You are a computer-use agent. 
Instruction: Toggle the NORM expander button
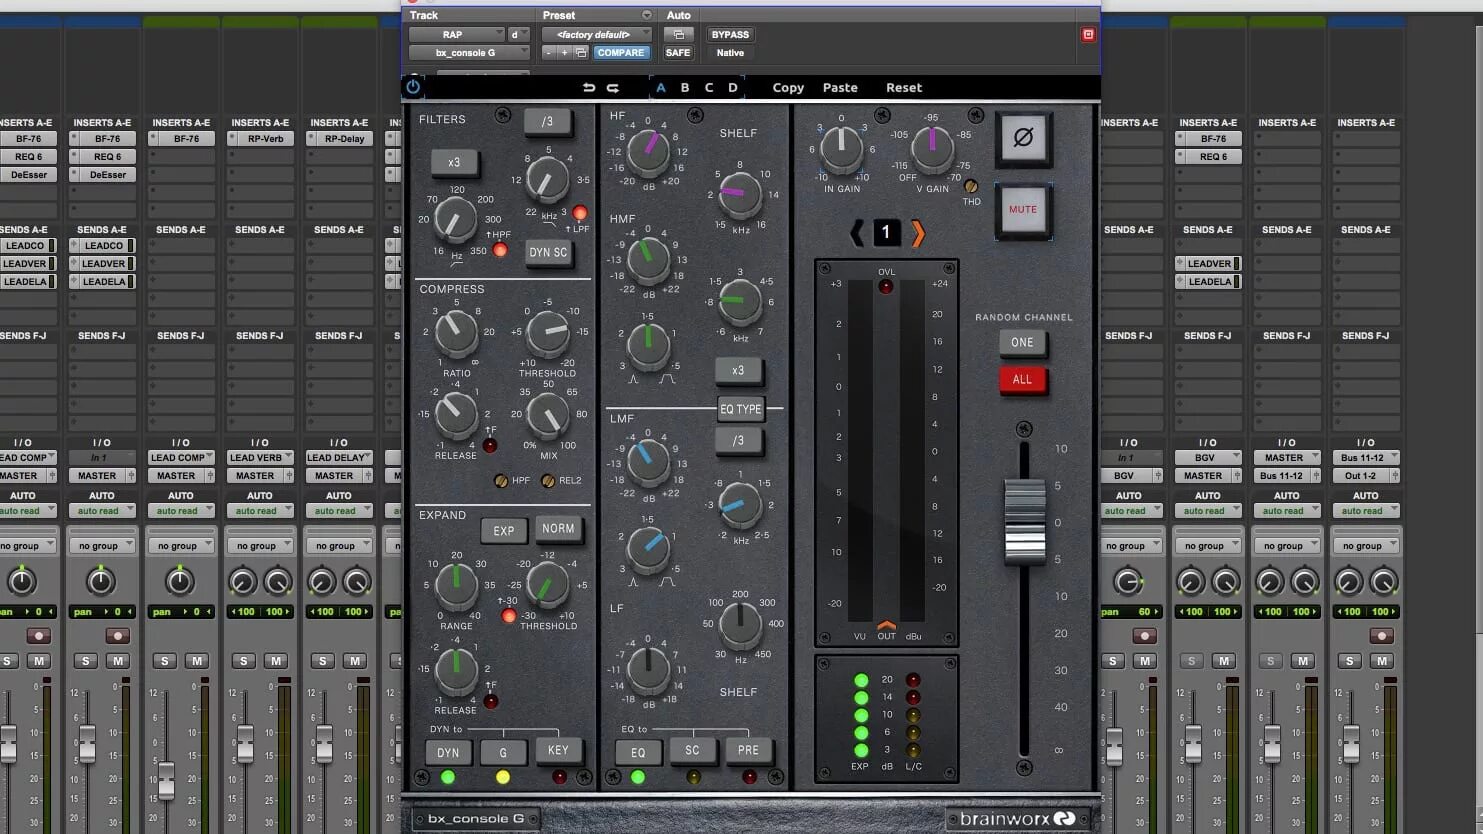click(558, 529)
